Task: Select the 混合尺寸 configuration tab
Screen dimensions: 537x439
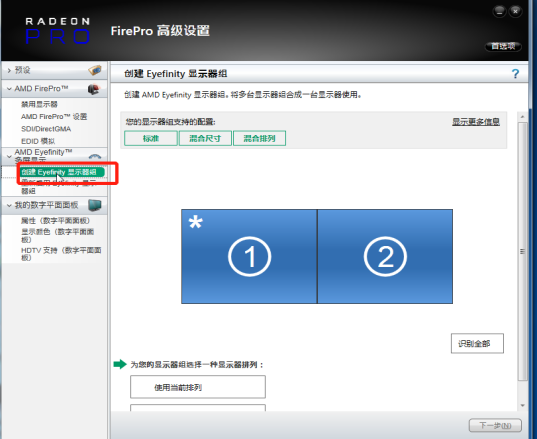Action: [205, 138]
